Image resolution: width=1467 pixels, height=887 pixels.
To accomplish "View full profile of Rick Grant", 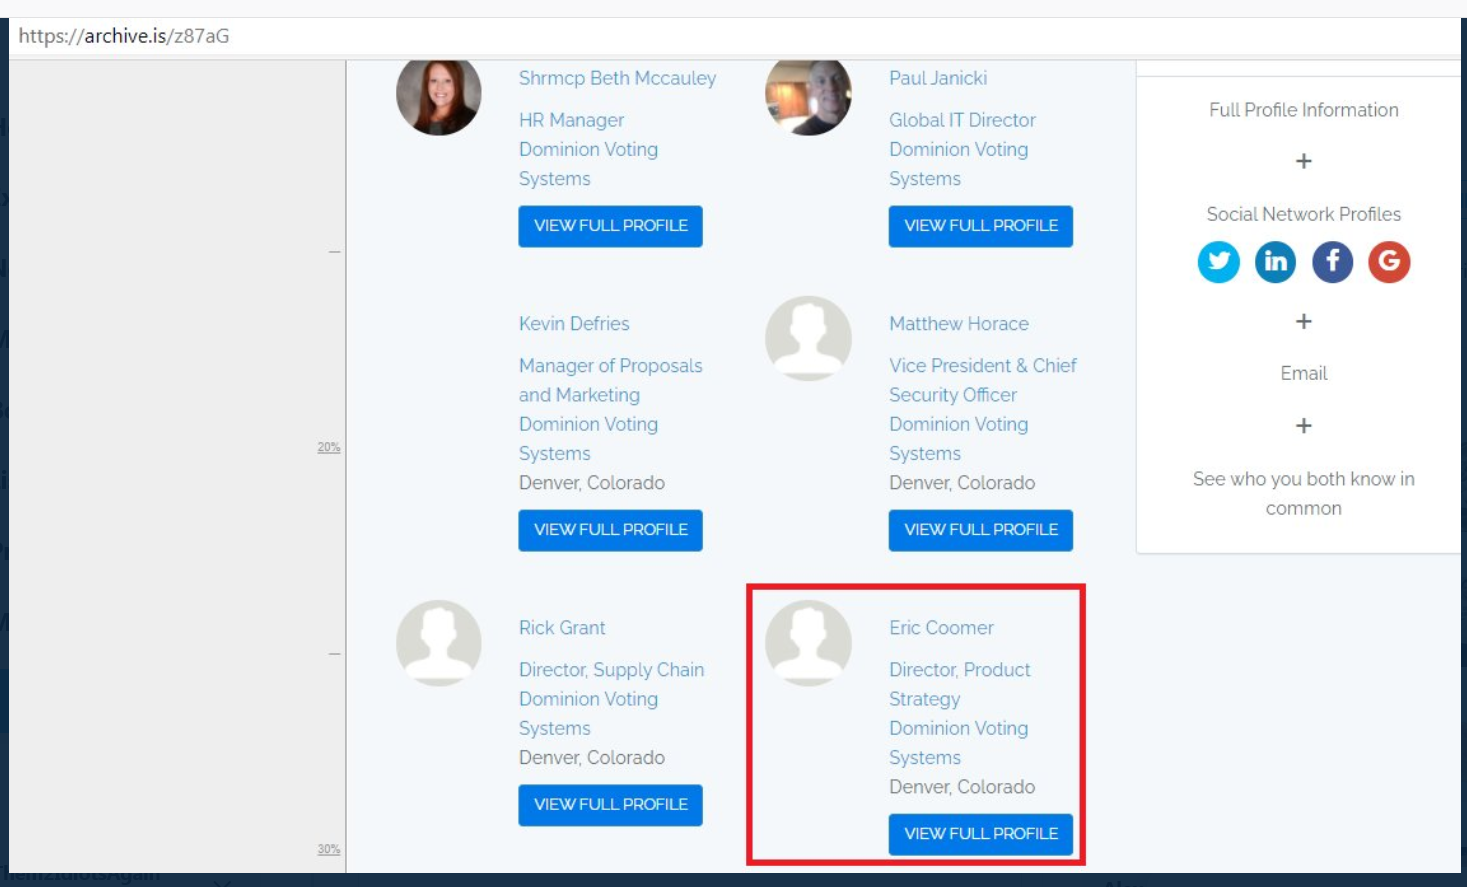I will pyautogui.click(x=610, y=805).
